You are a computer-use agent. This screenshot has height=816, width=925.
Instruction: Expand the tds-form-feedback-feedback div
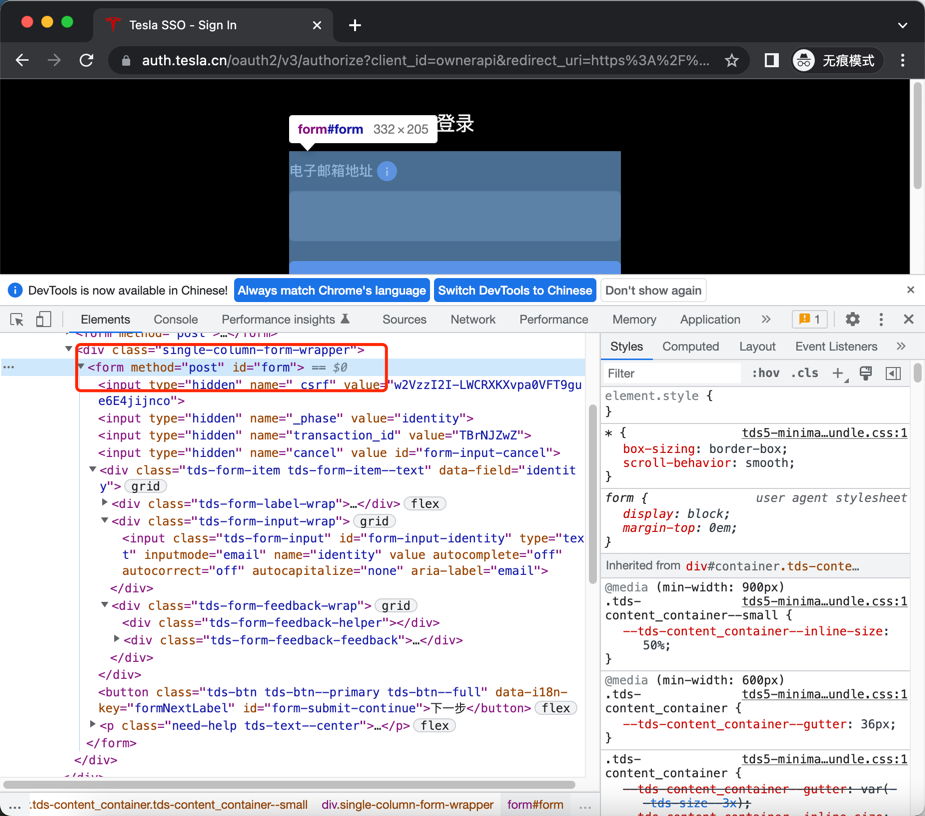[117, 639]
